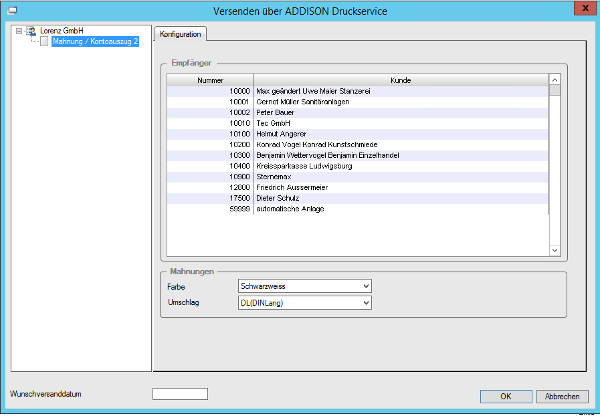Click the Kunde column header
600x416 pixels.
click(x=401, y=80)
